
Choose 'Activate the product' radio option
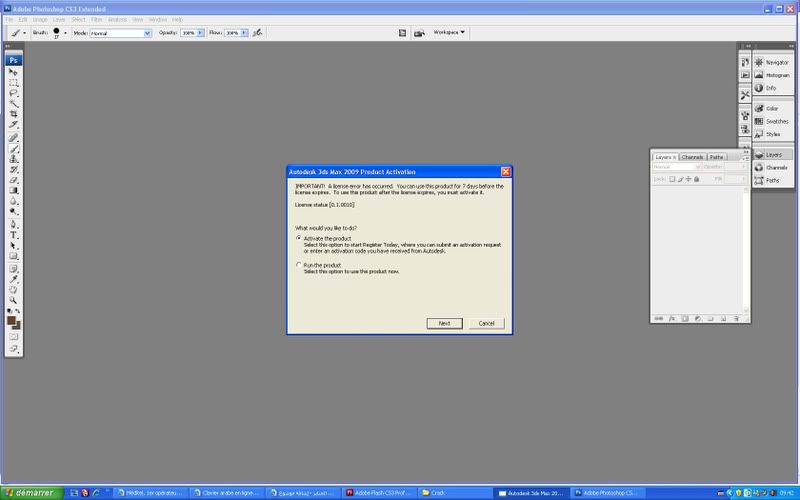(299, 238)
